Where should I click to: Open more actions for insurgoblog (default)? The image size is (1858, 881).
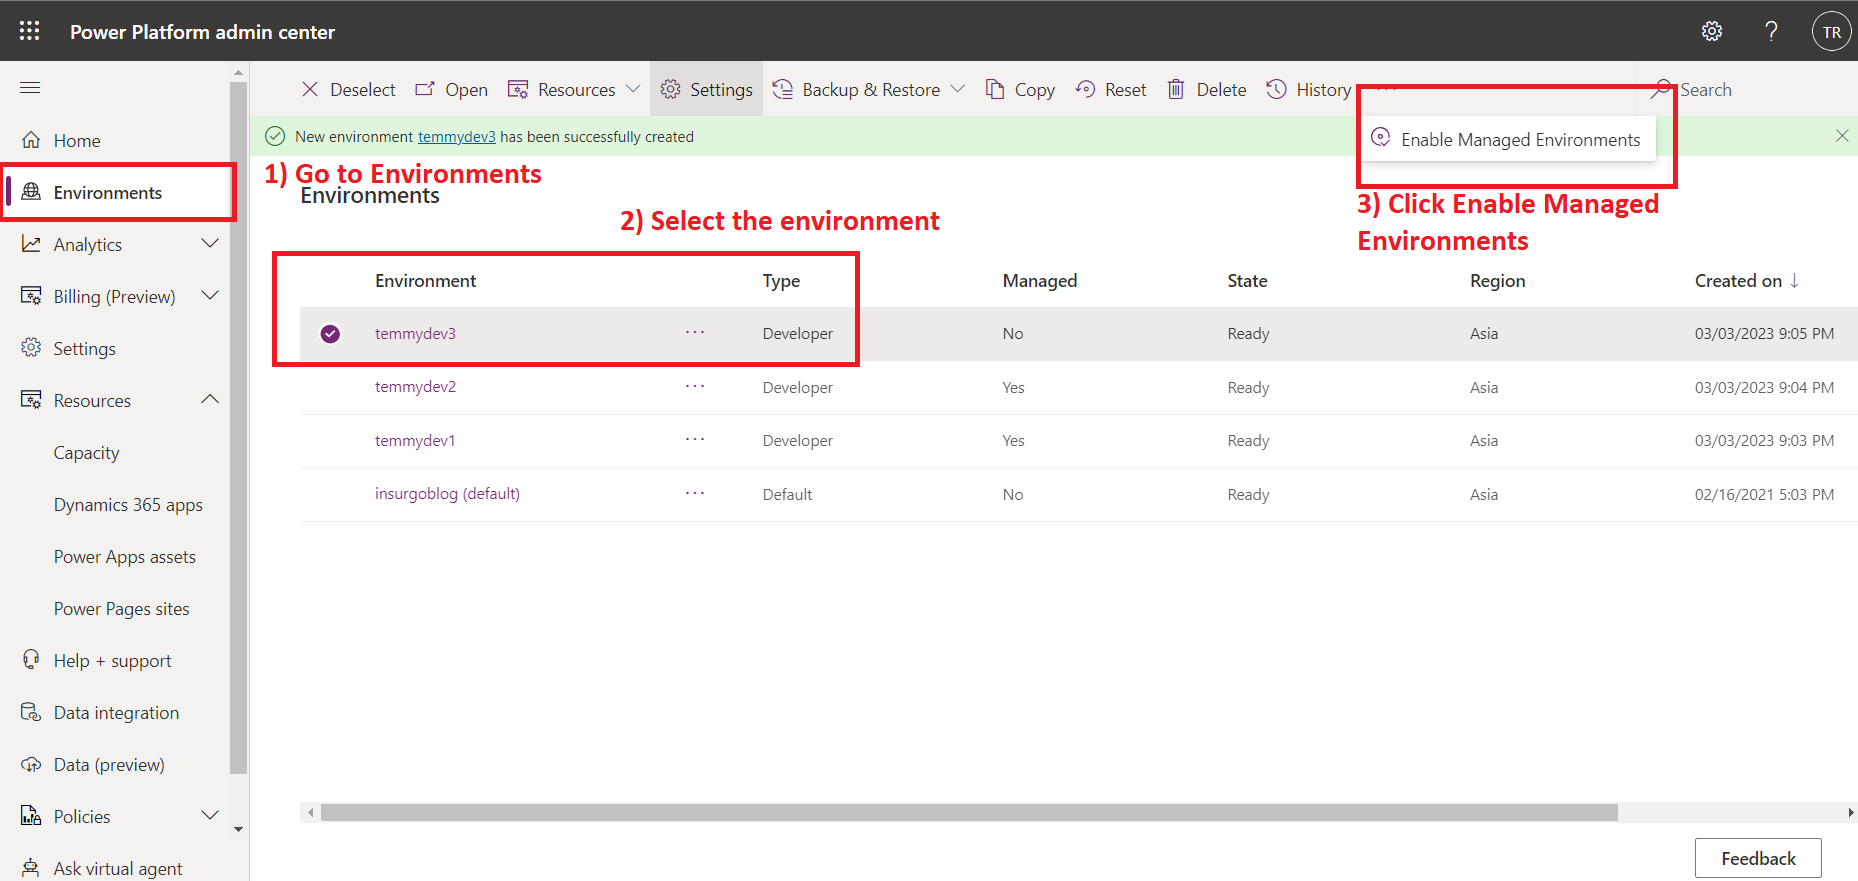coord(695,493)
